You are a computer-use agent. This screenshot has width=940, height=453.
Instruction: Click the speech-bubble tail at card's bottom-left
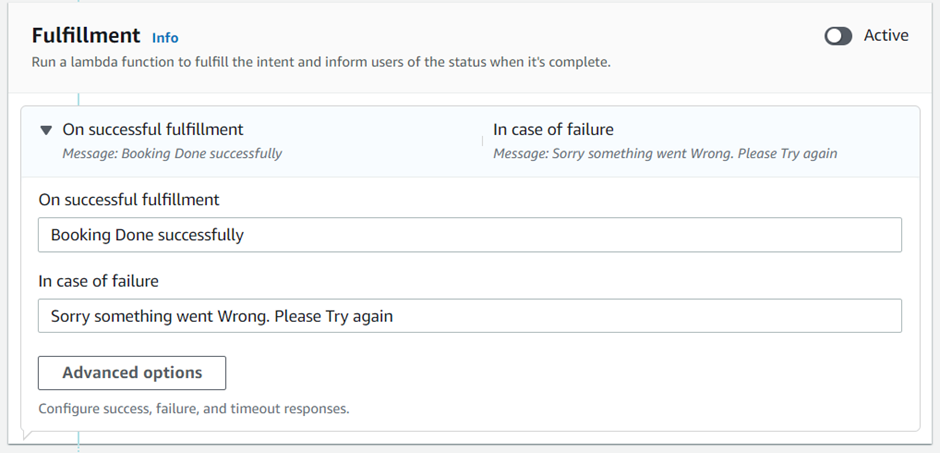coord(27,434)
